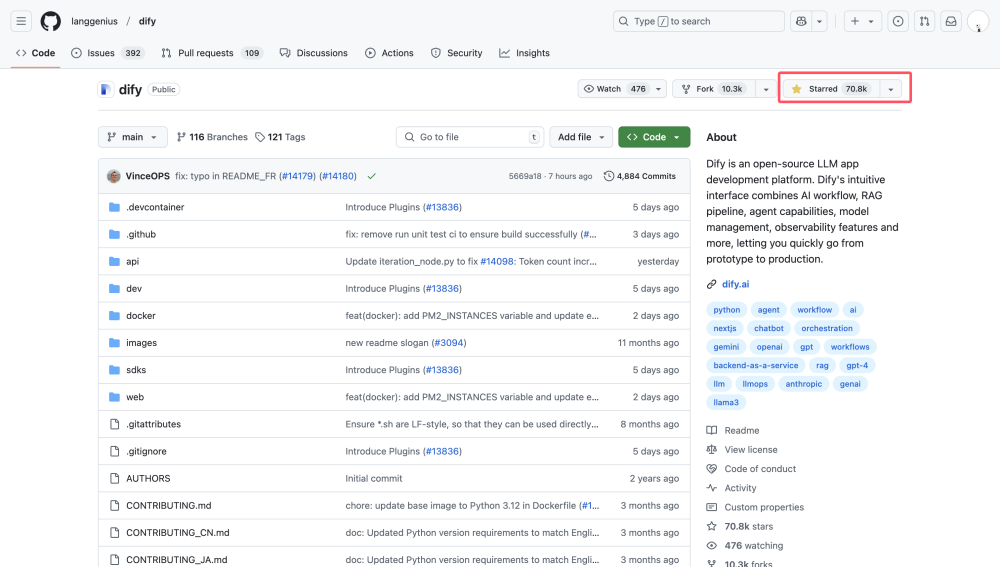The width and height of the screenshot is (1000, 567).
Task: Switch to the Issues tab
Action: coord(107,53)
